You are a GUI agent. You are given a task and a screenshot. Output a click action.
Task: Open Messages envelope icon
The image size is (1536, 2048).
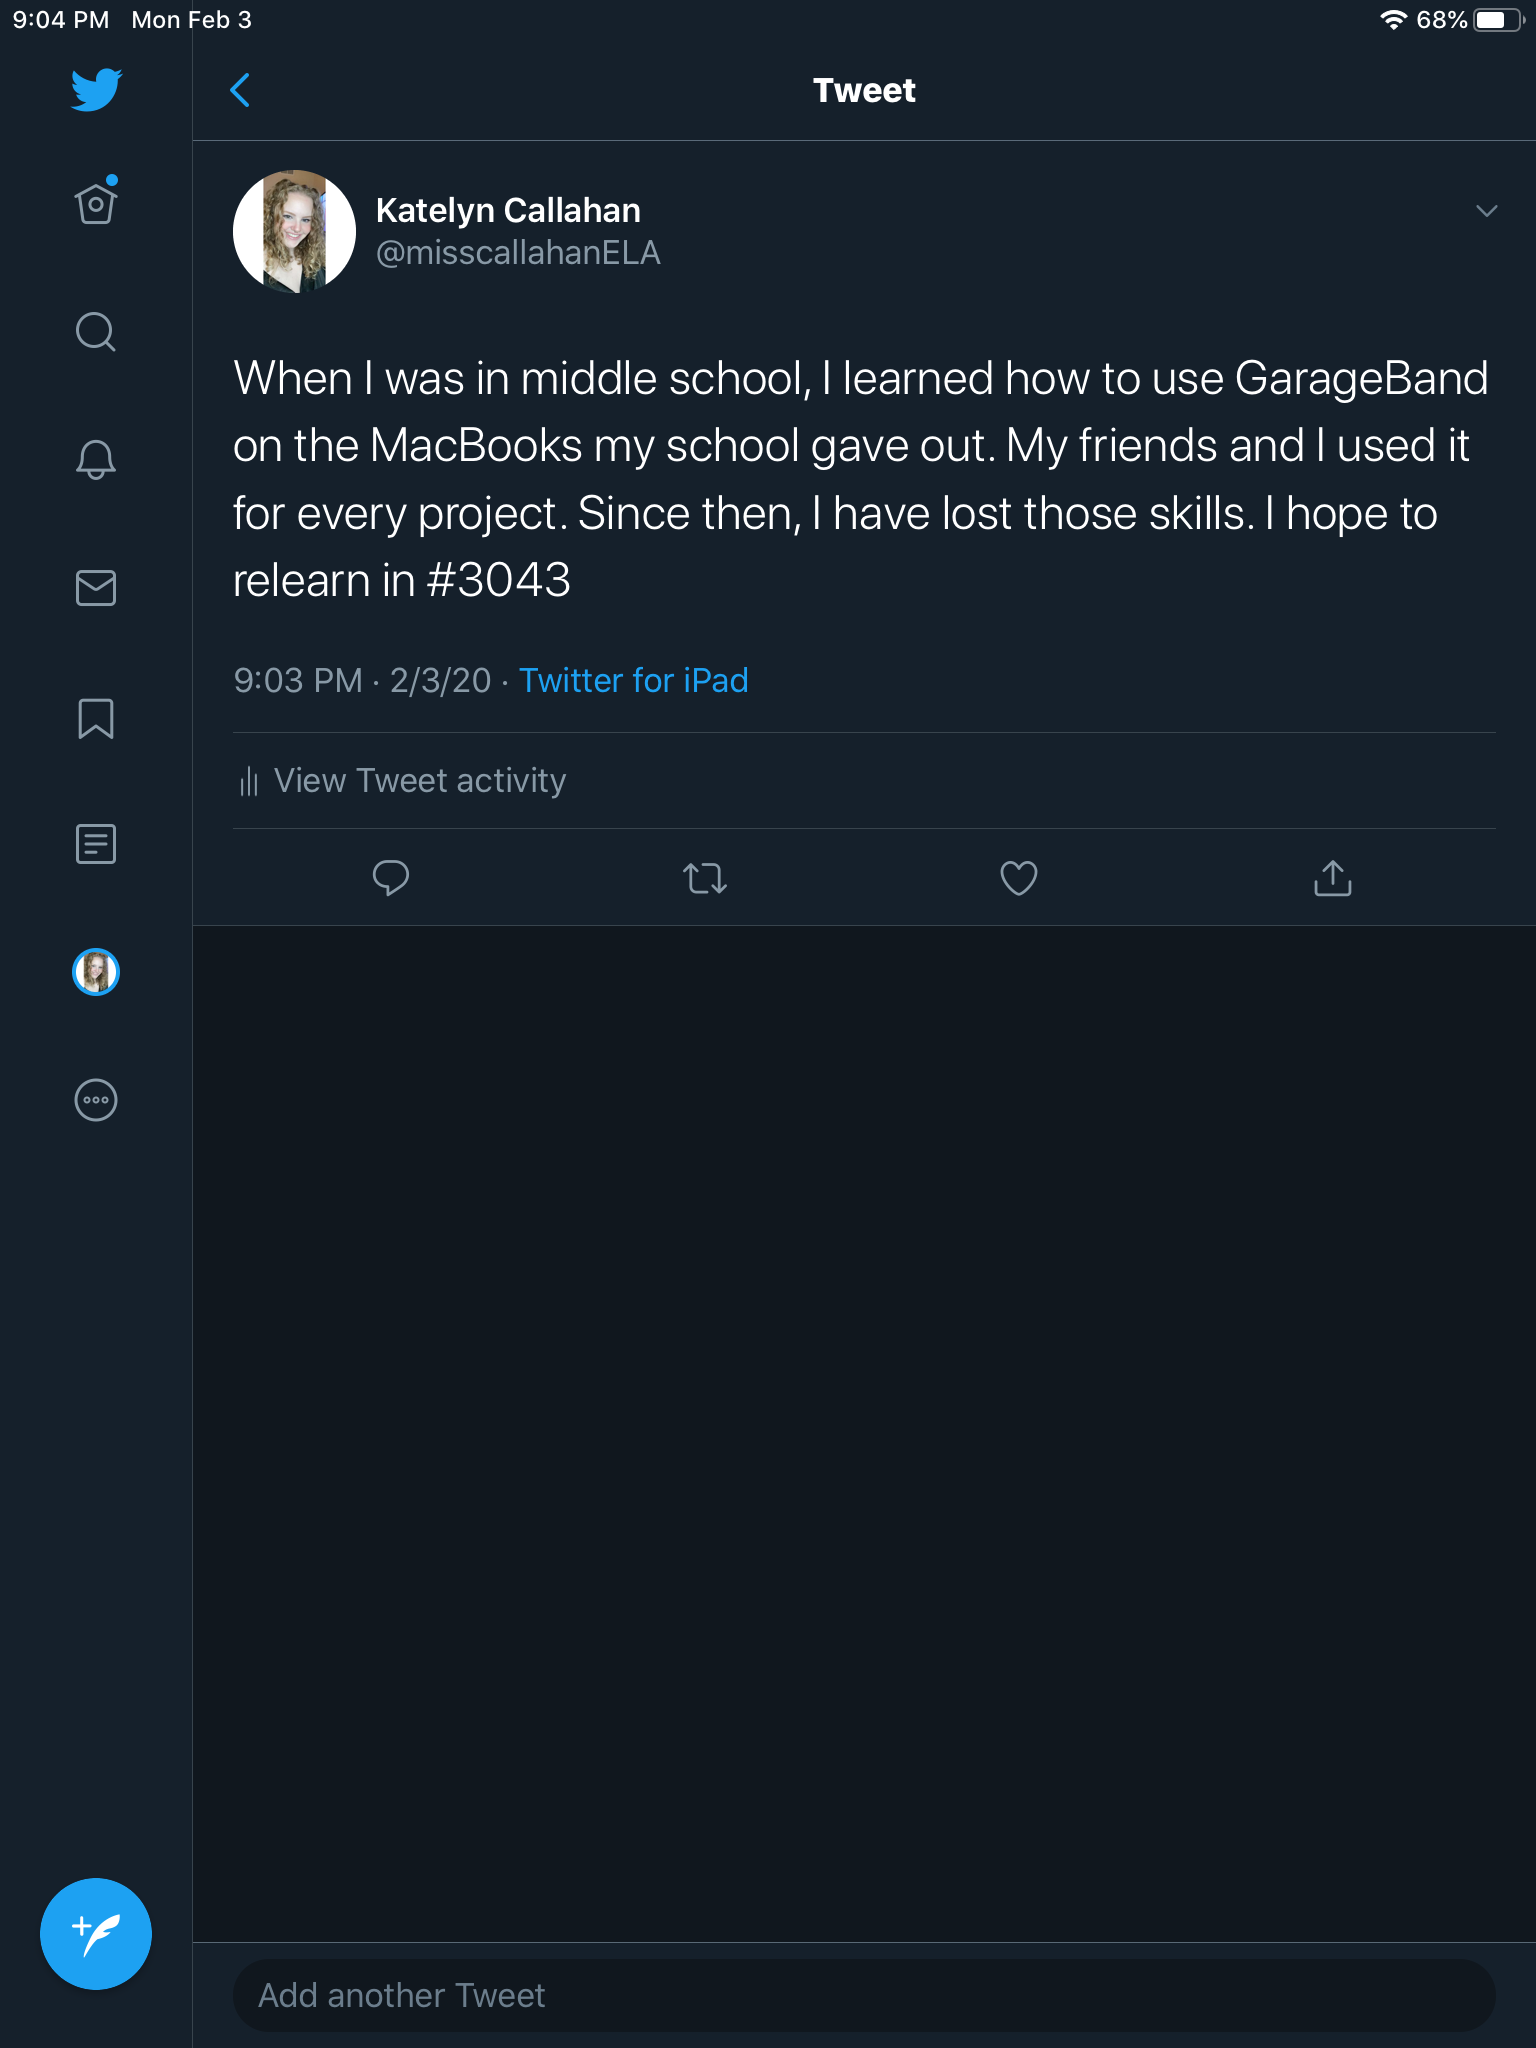click(96, 588)
